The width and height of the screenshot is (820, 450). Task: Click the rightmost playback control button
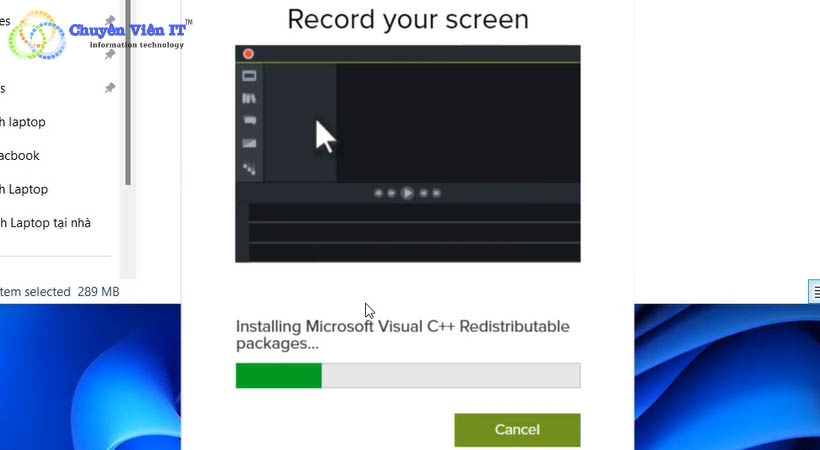[x=437, y=193]
